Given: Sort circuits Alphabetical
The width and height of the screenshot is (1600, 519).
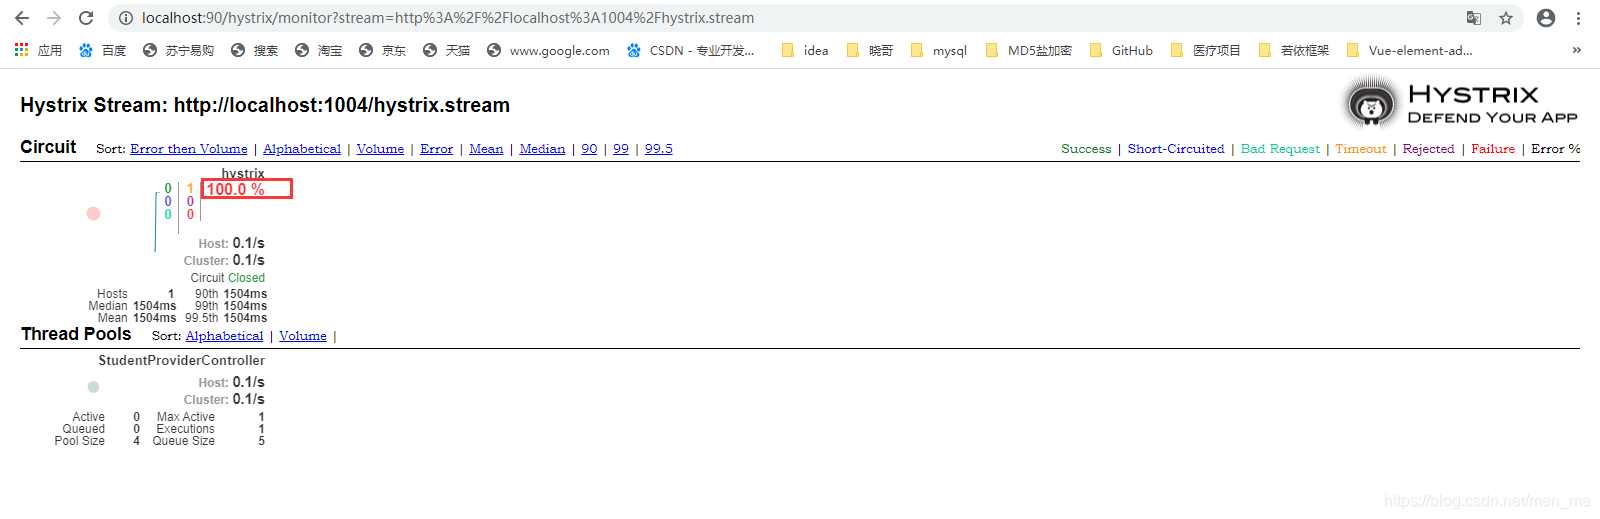Looking at the screenshot, I should (302, 149).
